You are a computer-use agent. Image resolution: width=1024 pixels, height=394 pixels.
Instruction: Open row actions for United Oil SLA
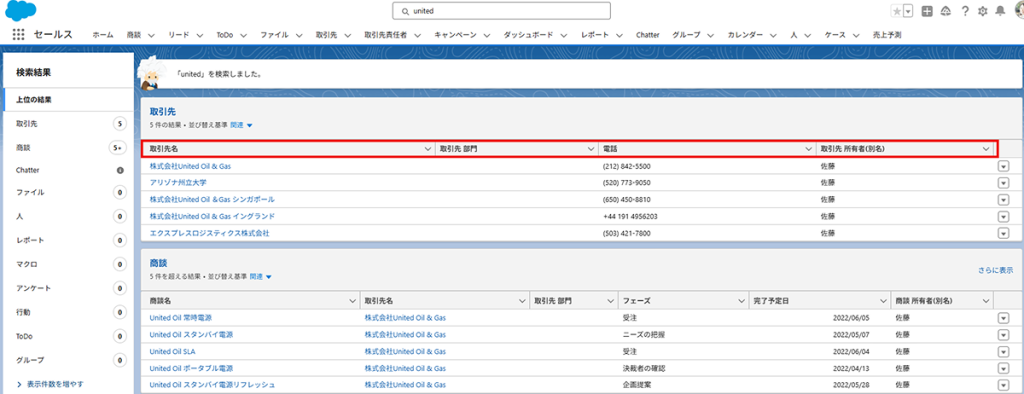point(1003,351)
